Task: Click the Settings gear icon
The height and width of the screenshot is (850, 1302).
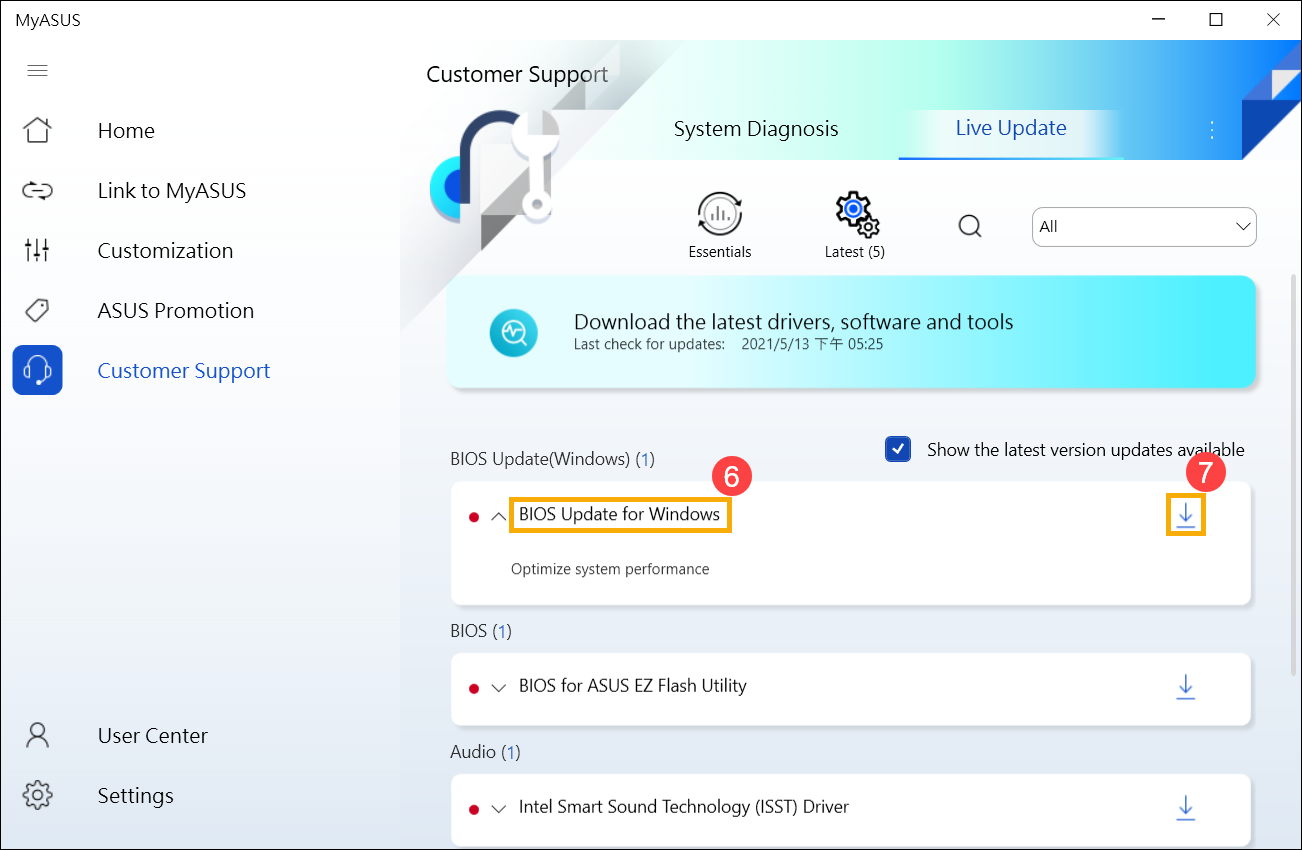Action: click(x=37, y=795)
